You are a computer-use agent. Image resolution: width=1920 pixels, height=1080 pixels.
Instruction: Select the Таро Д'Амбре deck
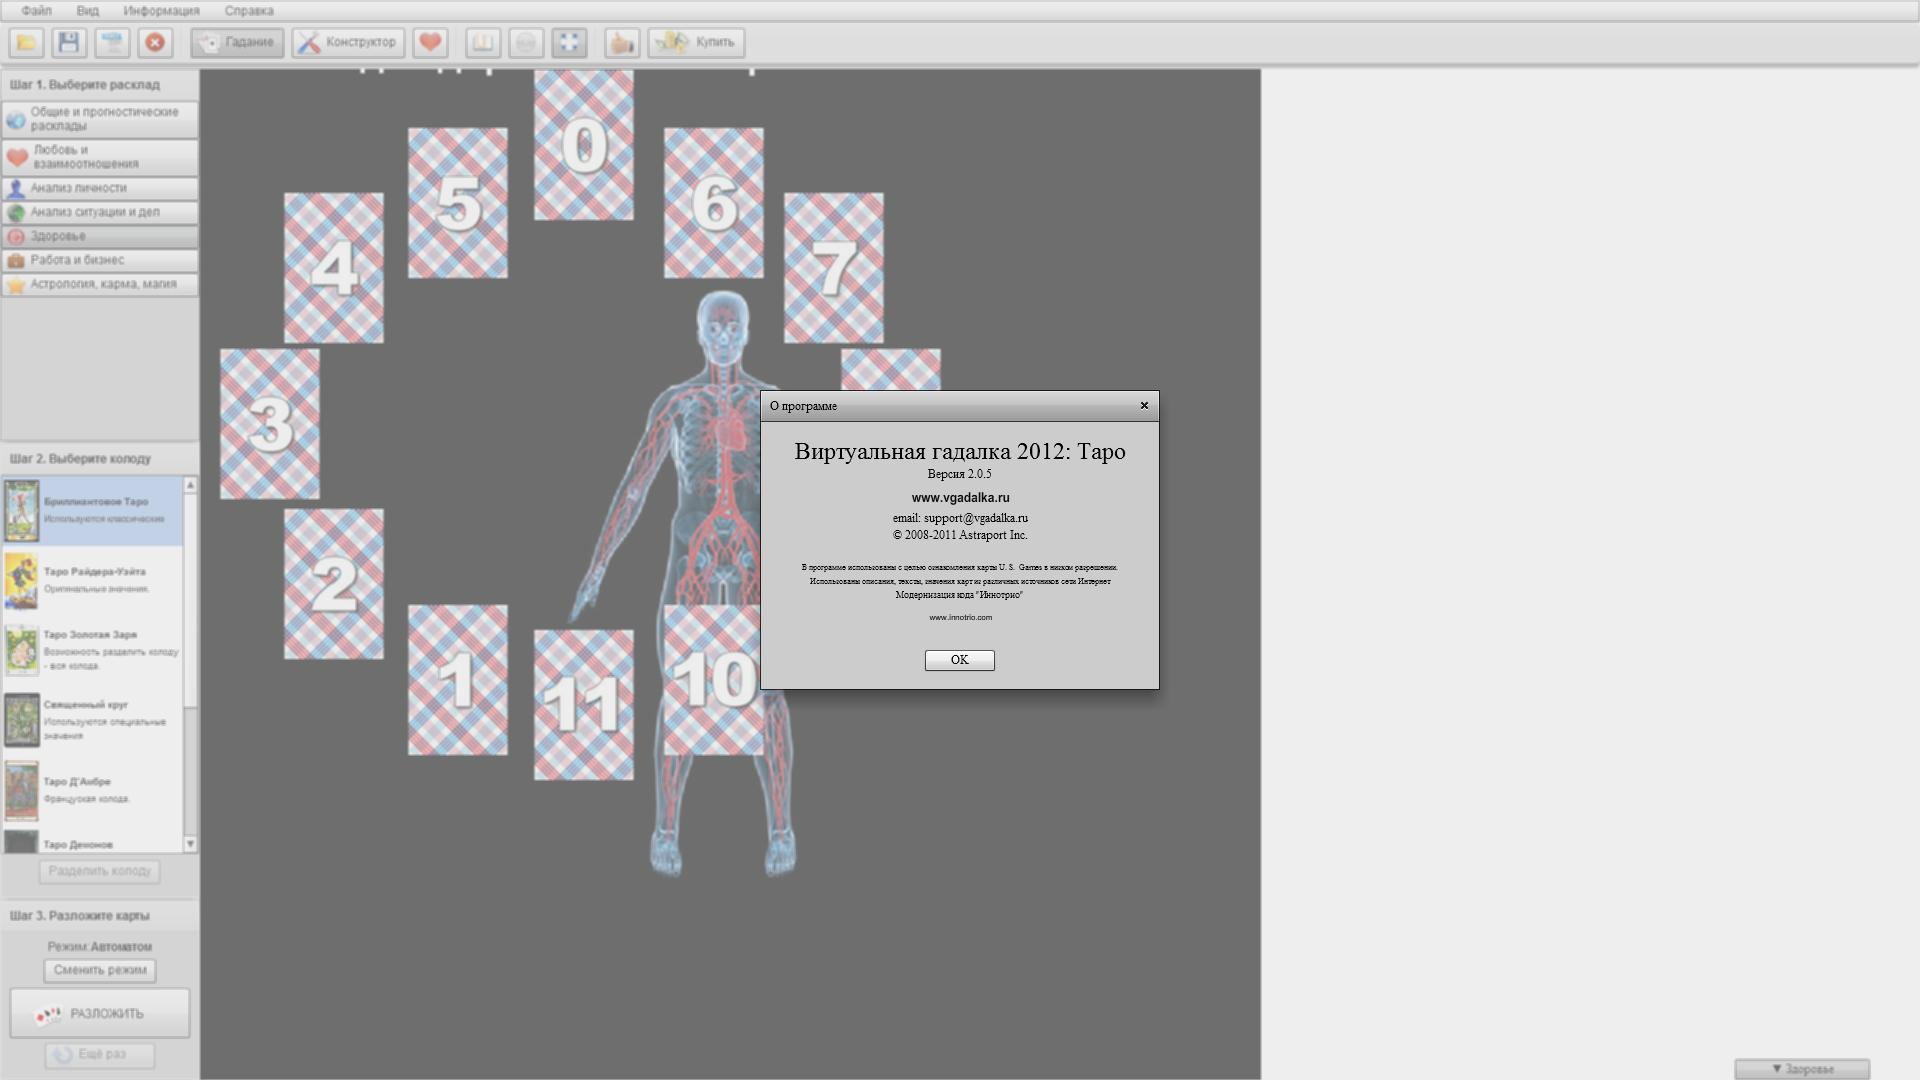click(92, 790)
